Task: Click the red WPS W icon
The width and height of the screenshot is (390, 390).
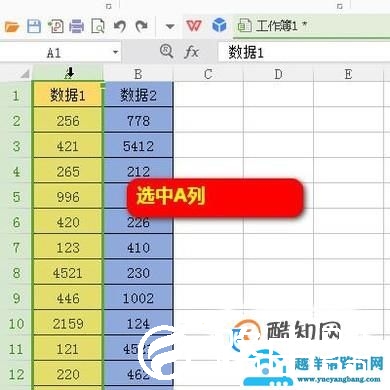Action: (194, 26)
